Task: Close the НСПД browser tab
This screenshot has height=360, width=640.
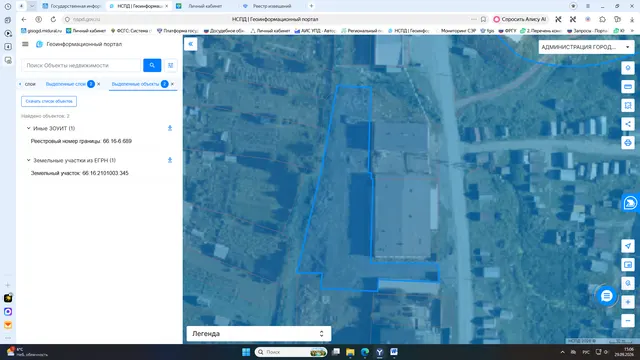Action: (x=167, y=6)
